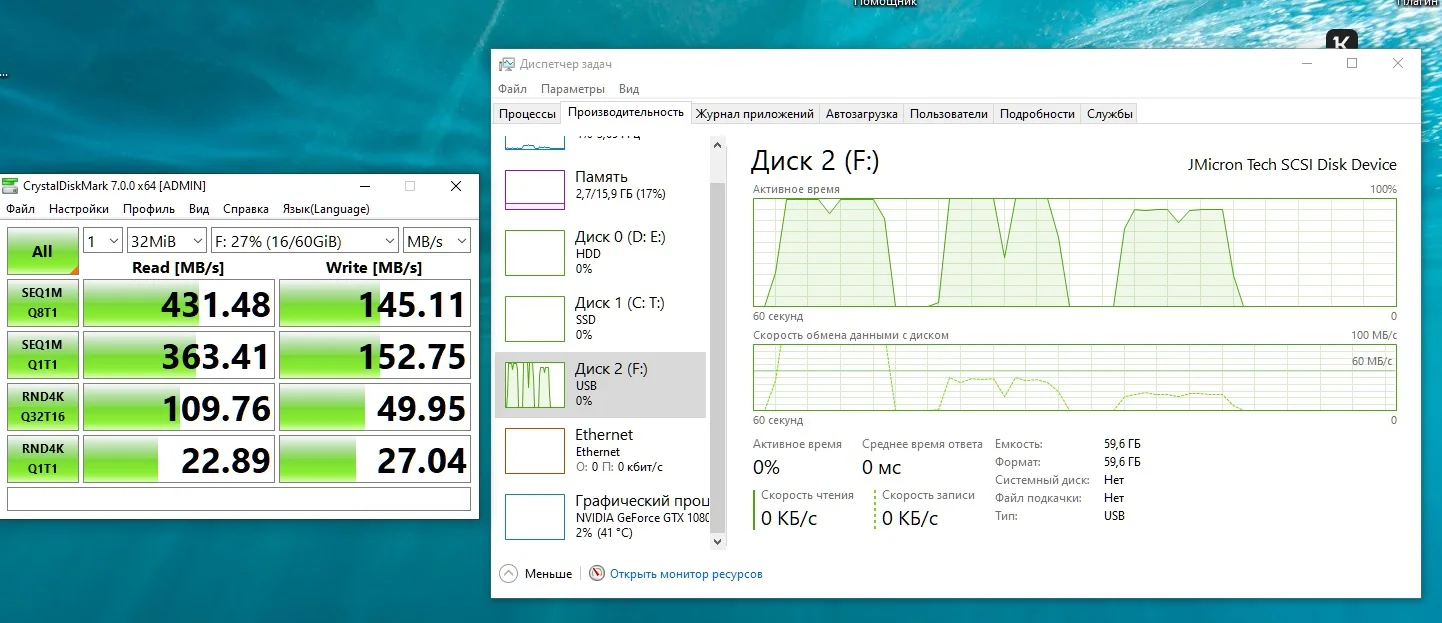Switch to the Пользователи tab
1442x623 pixels.
click(949, 114)
